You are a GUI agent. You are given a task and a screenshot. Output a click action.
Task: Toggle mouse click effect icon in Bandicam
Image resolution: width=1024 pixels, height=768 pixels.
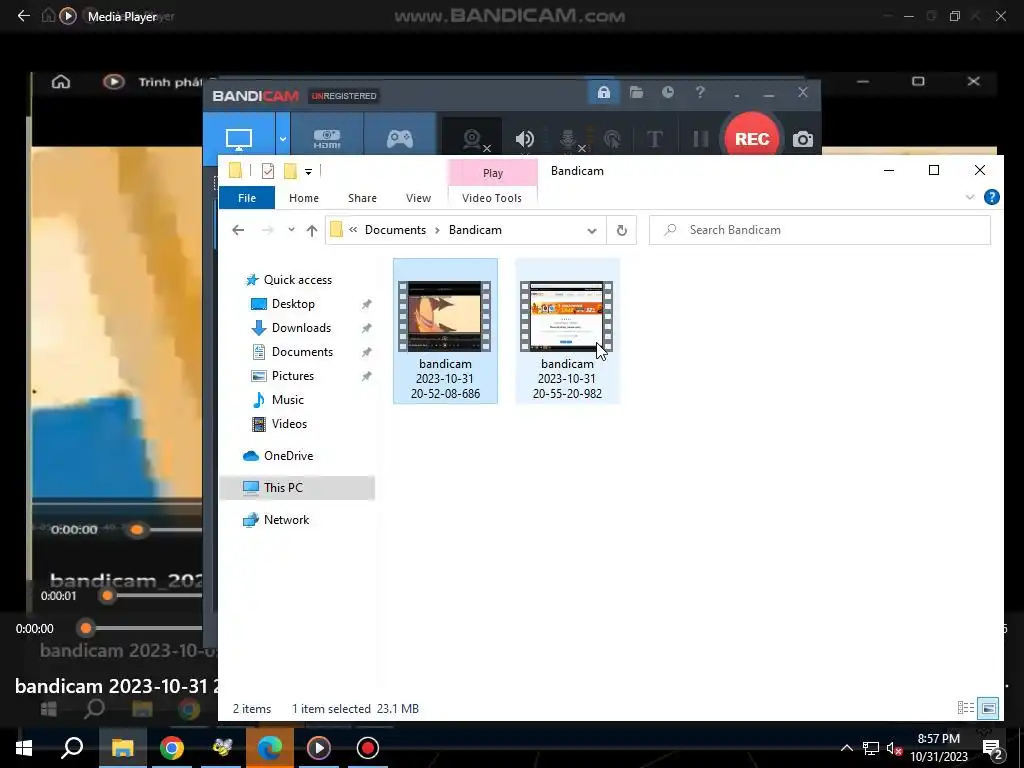point(612,138)
